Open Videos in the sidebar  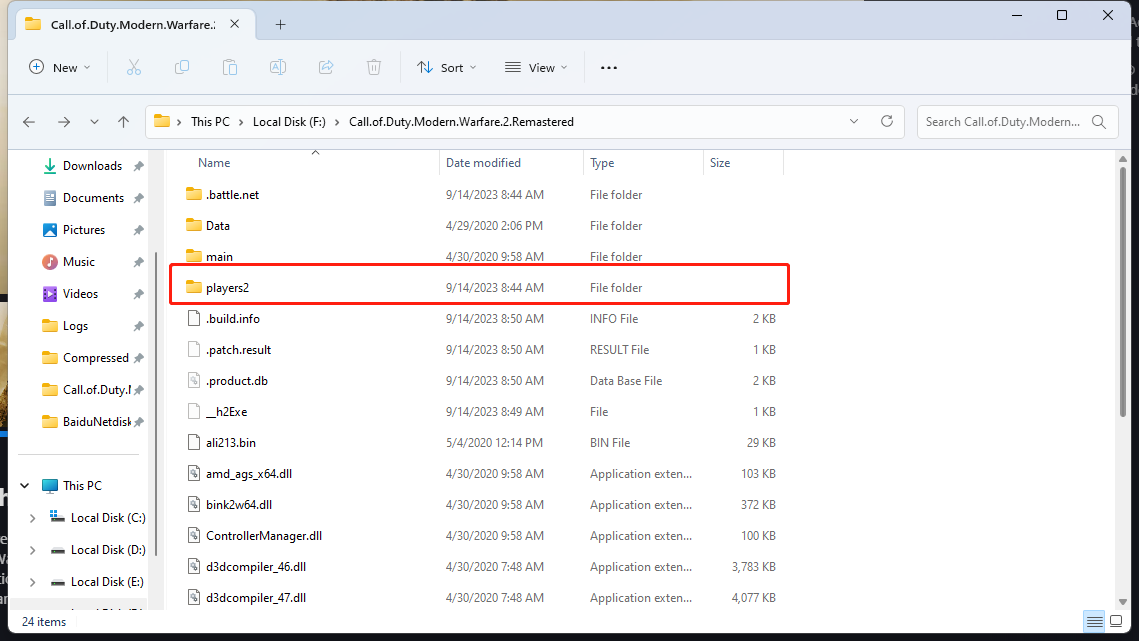pos(80,294)
